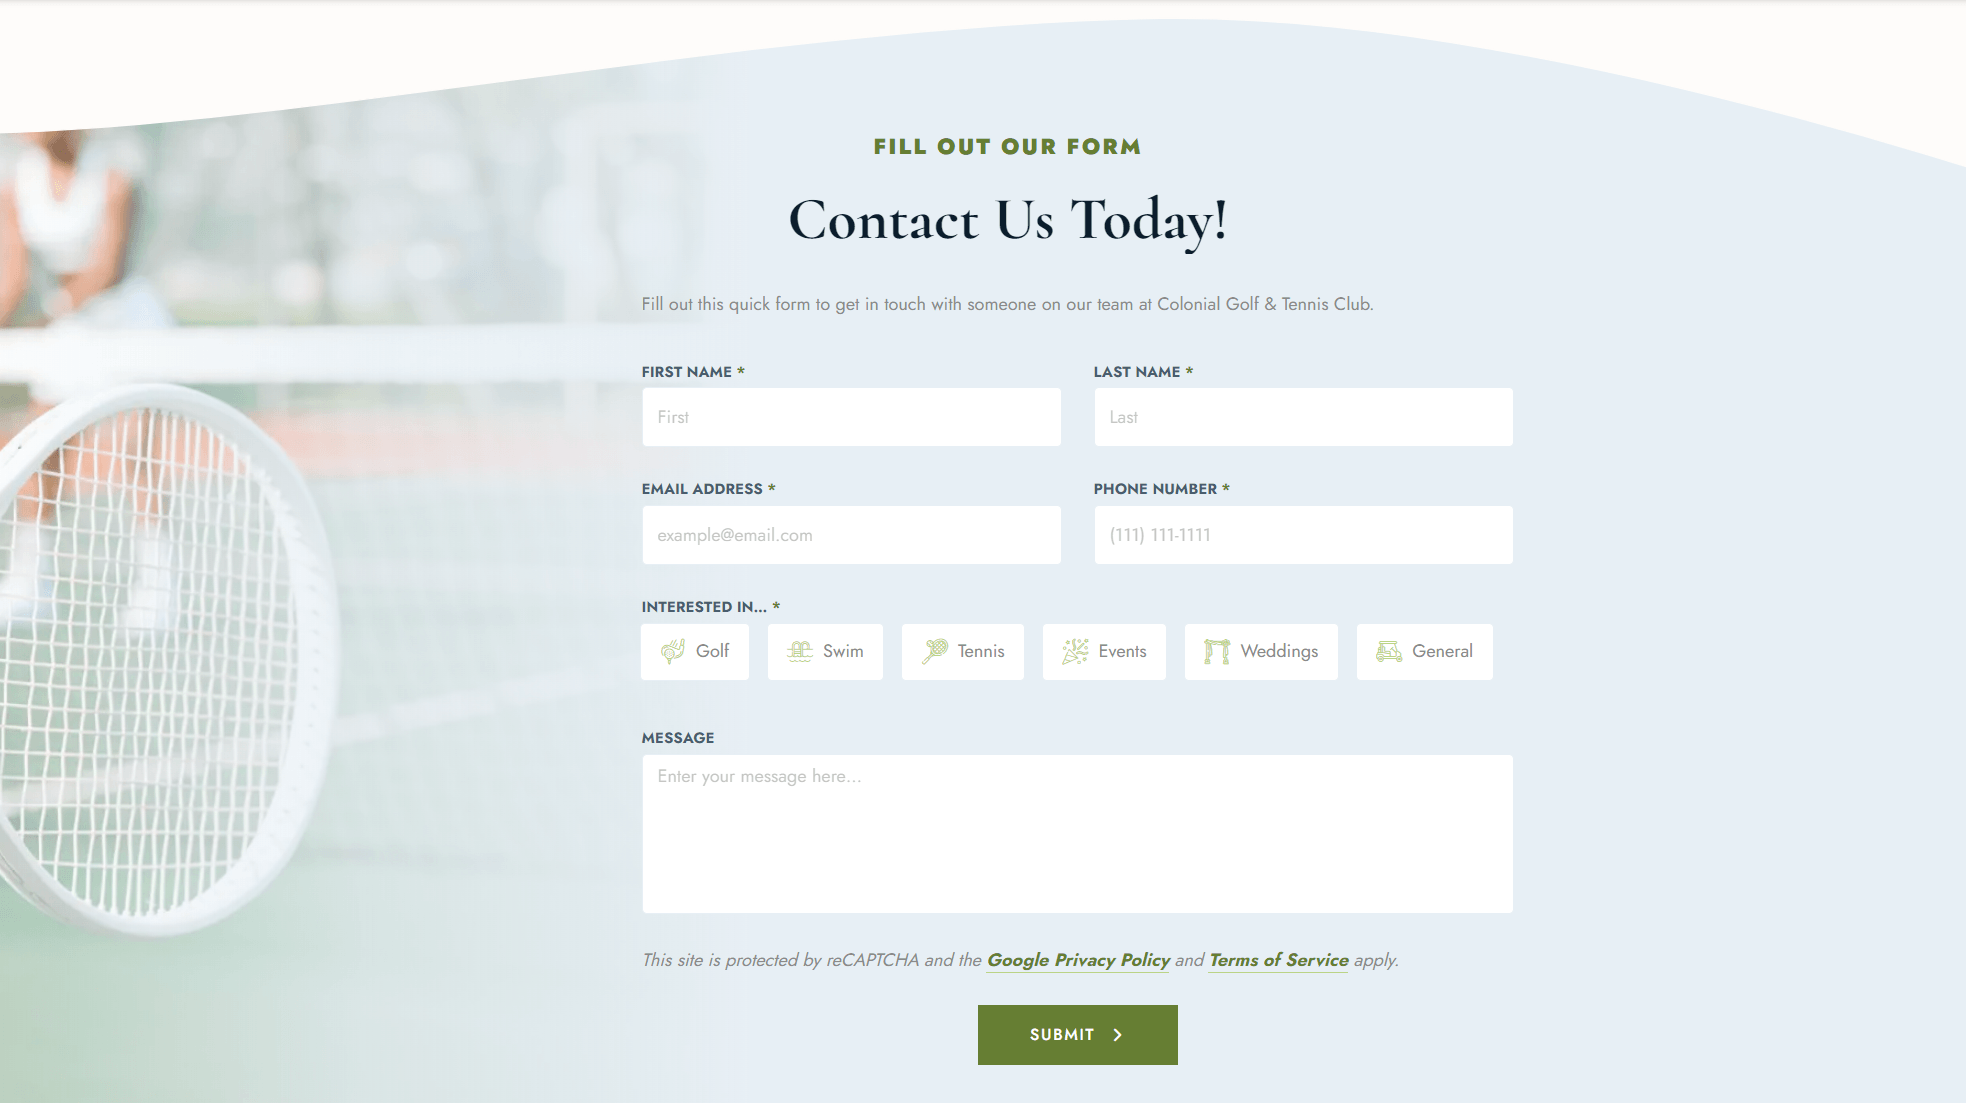Click the Contact Us Today heading

point(1007,219)
